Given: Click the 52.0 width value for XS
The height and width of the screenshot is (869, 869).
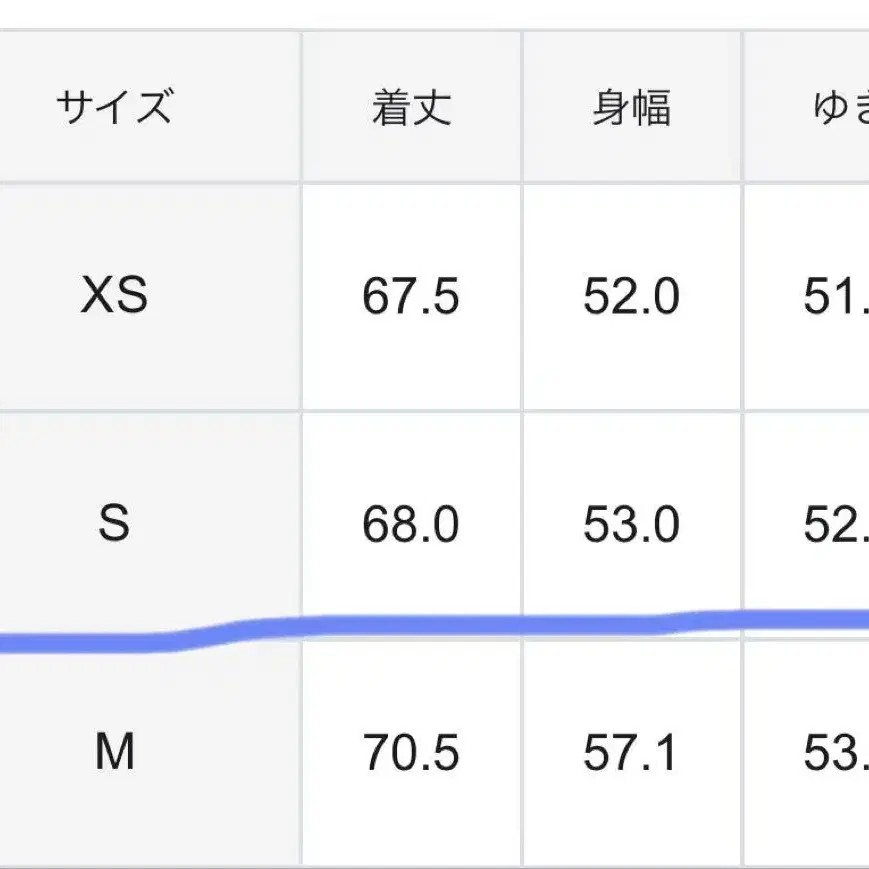Looking at the screenshot, I should click(631, 297).
